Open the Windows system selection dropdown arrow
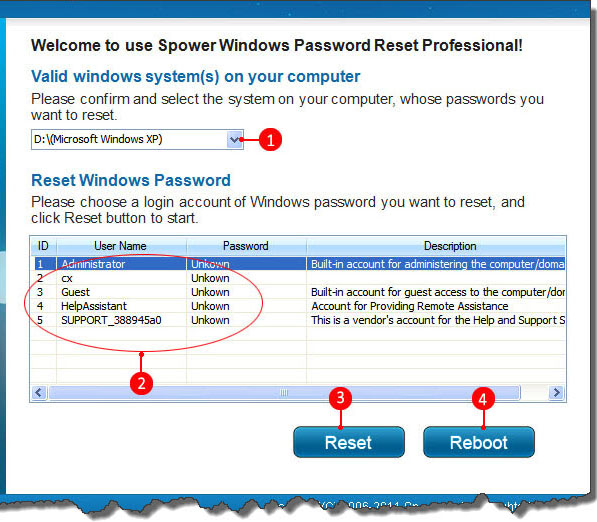Screen dimensions: 597x522 [235, 139]
